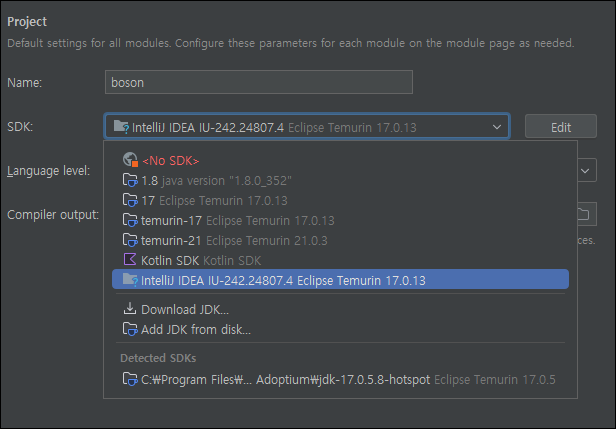
Task: Click JDK icon beside detected Adoptium path
Action: click(130, 379)
